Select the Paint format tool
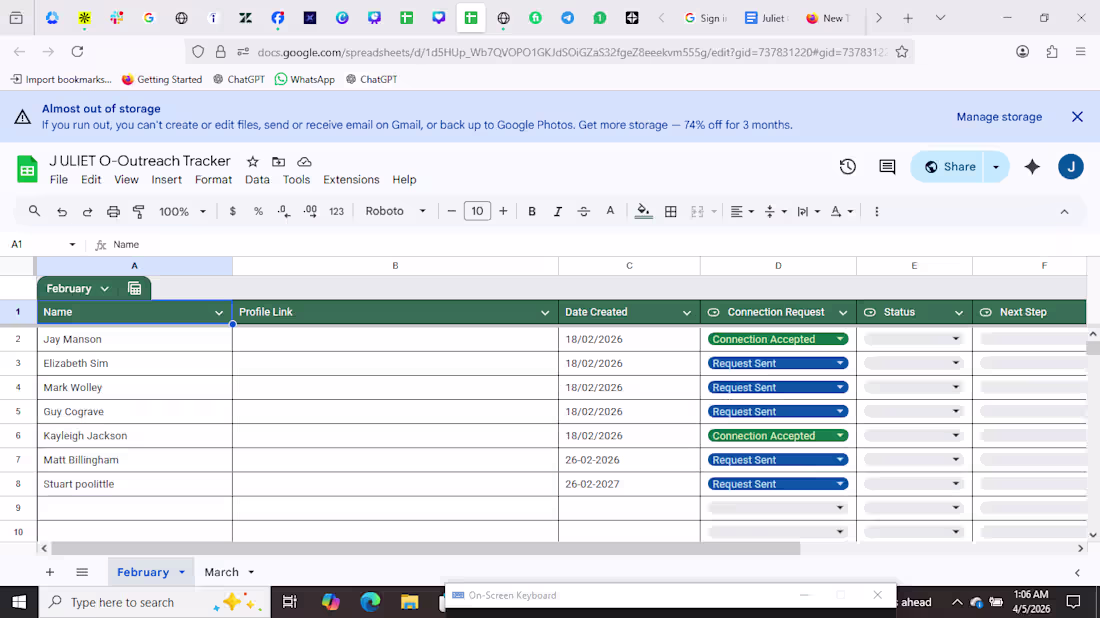The height and width of the screenshot is (618, 1100). (139, 212)
